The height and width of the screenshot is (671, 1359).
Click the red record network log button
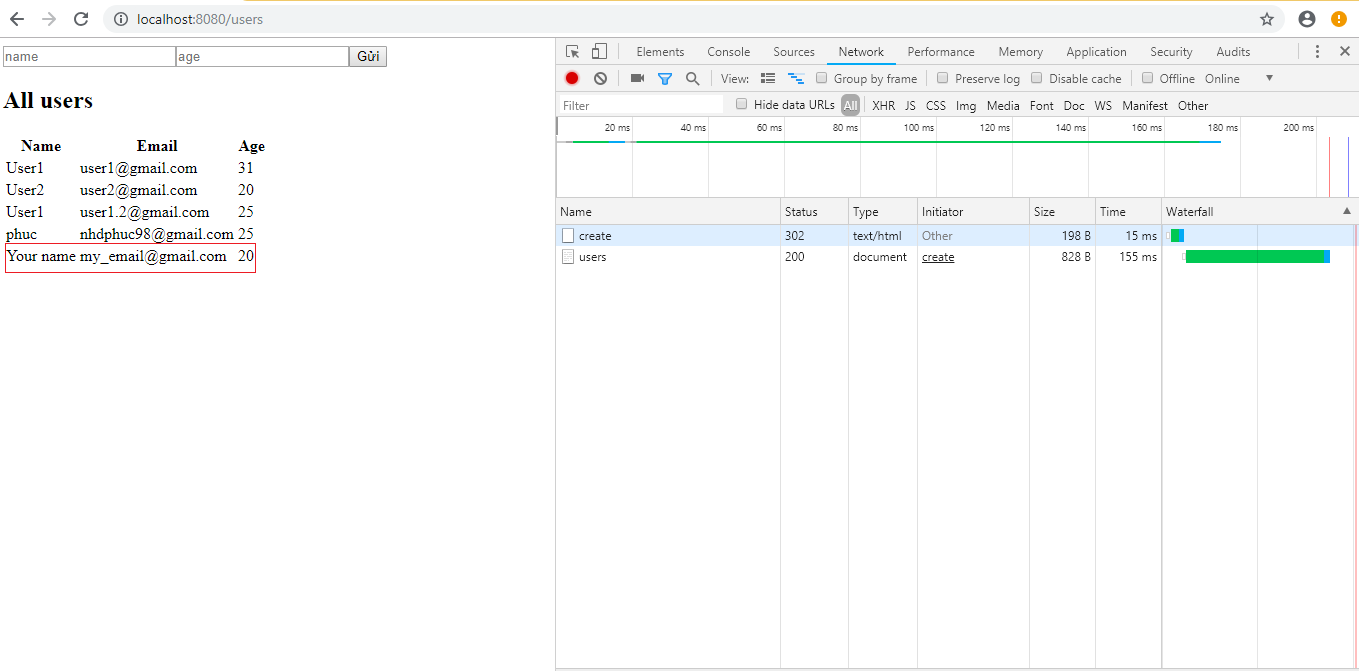(572, 78)
